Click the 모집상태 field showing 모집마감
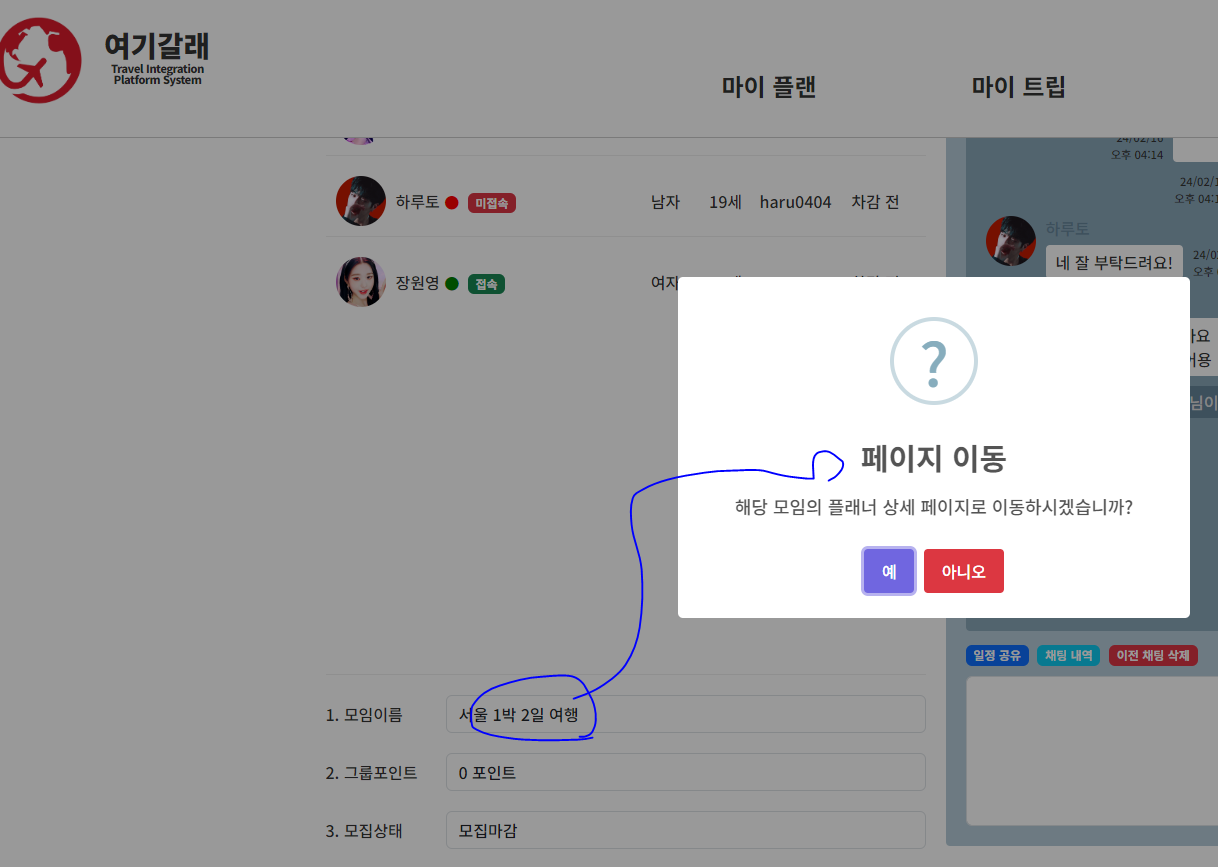 [x=686, y=830]
